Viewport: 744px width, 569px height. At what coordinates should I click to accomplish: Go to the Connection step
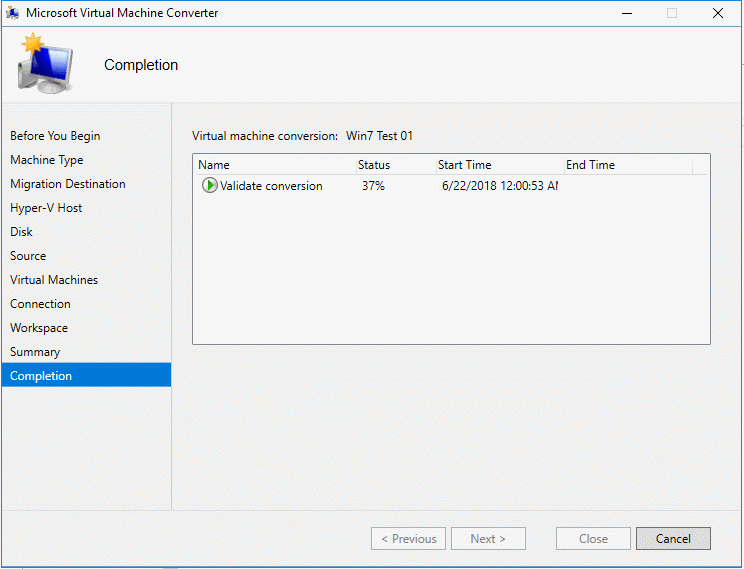click(x=40, y=304)
